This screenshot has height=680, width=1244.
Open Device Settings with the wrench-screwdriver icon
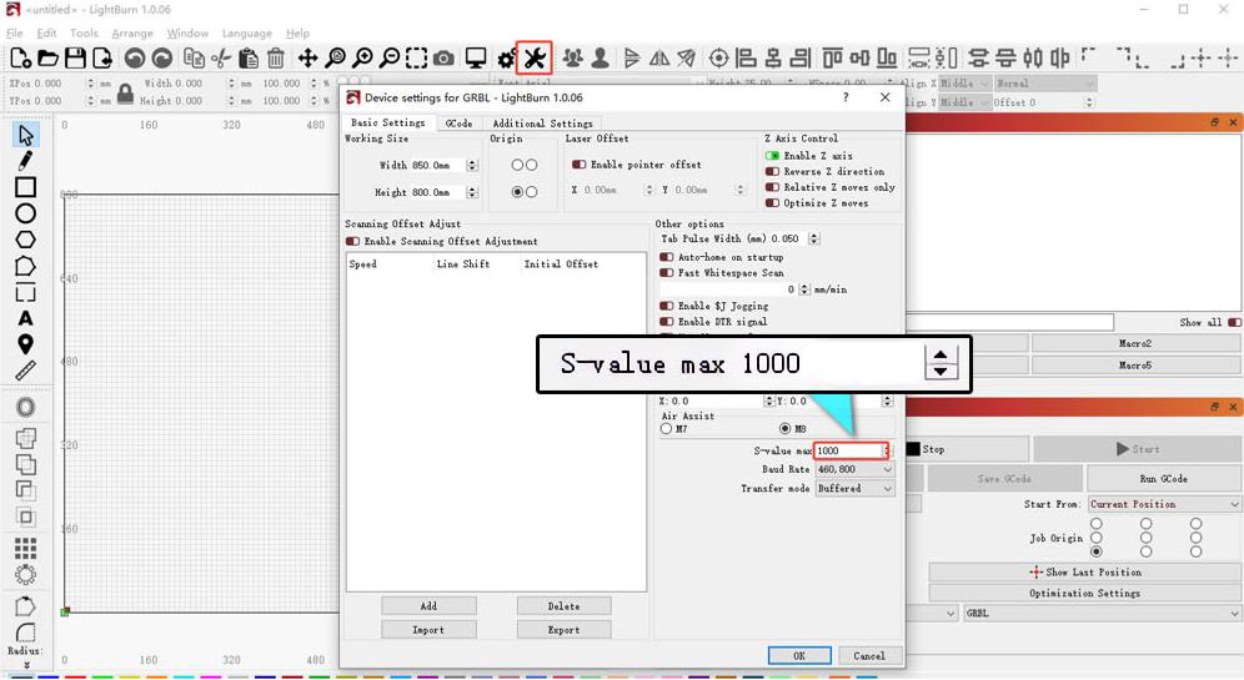(x=534, y=58)
